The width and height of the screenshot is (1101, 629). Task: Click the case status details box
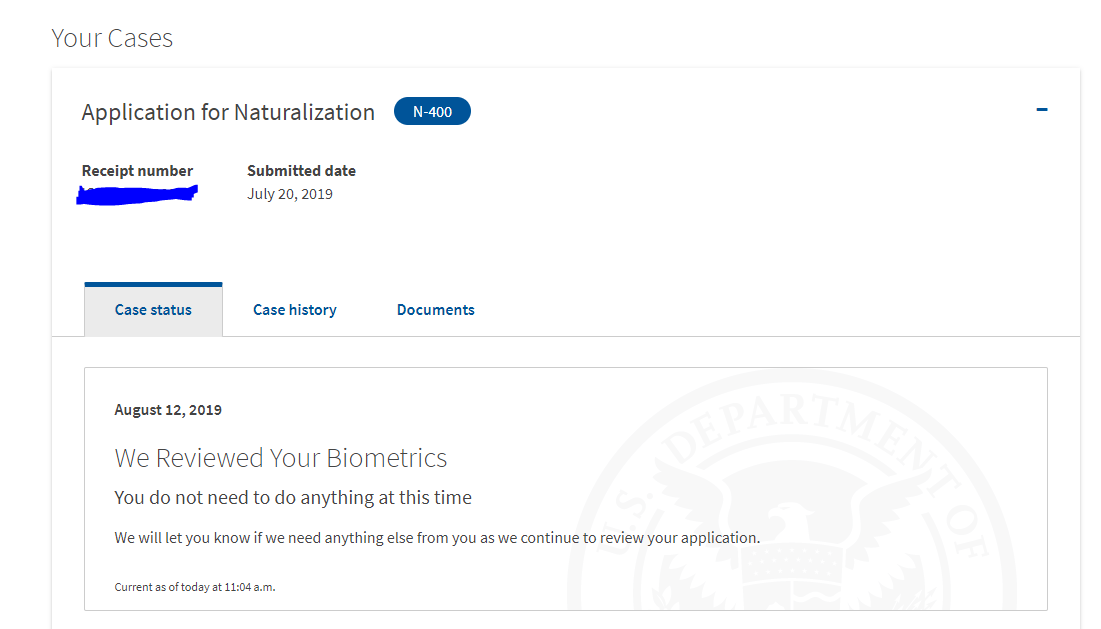pos(566,489)
